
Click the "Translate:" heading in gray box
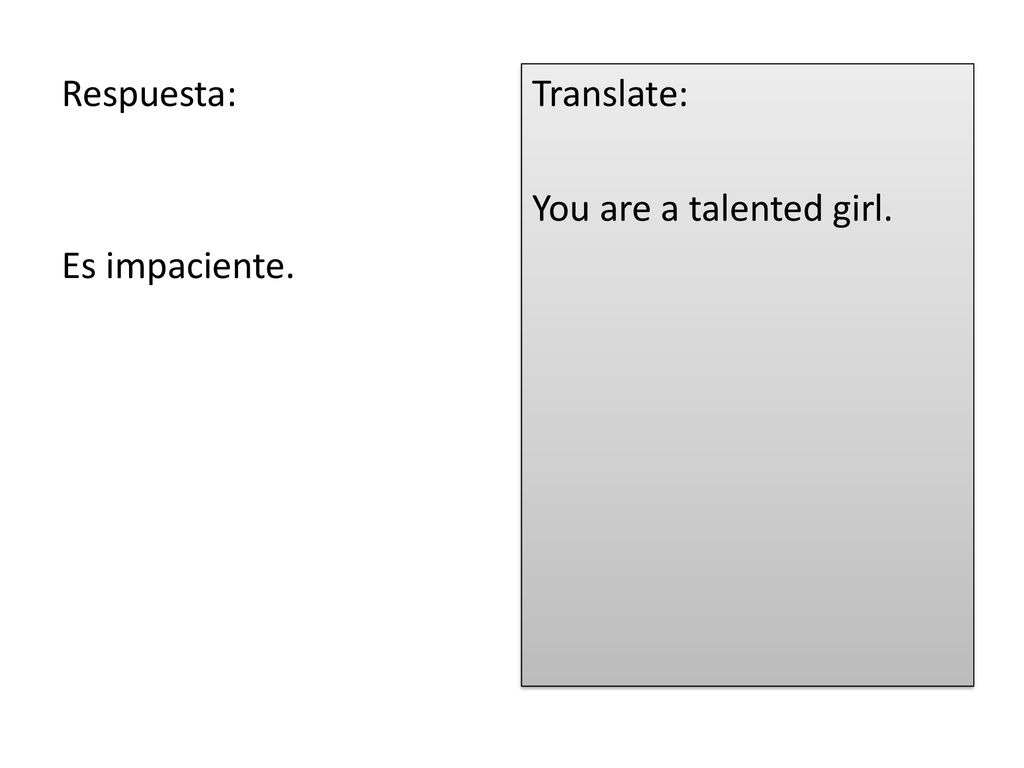click(610, 93)
